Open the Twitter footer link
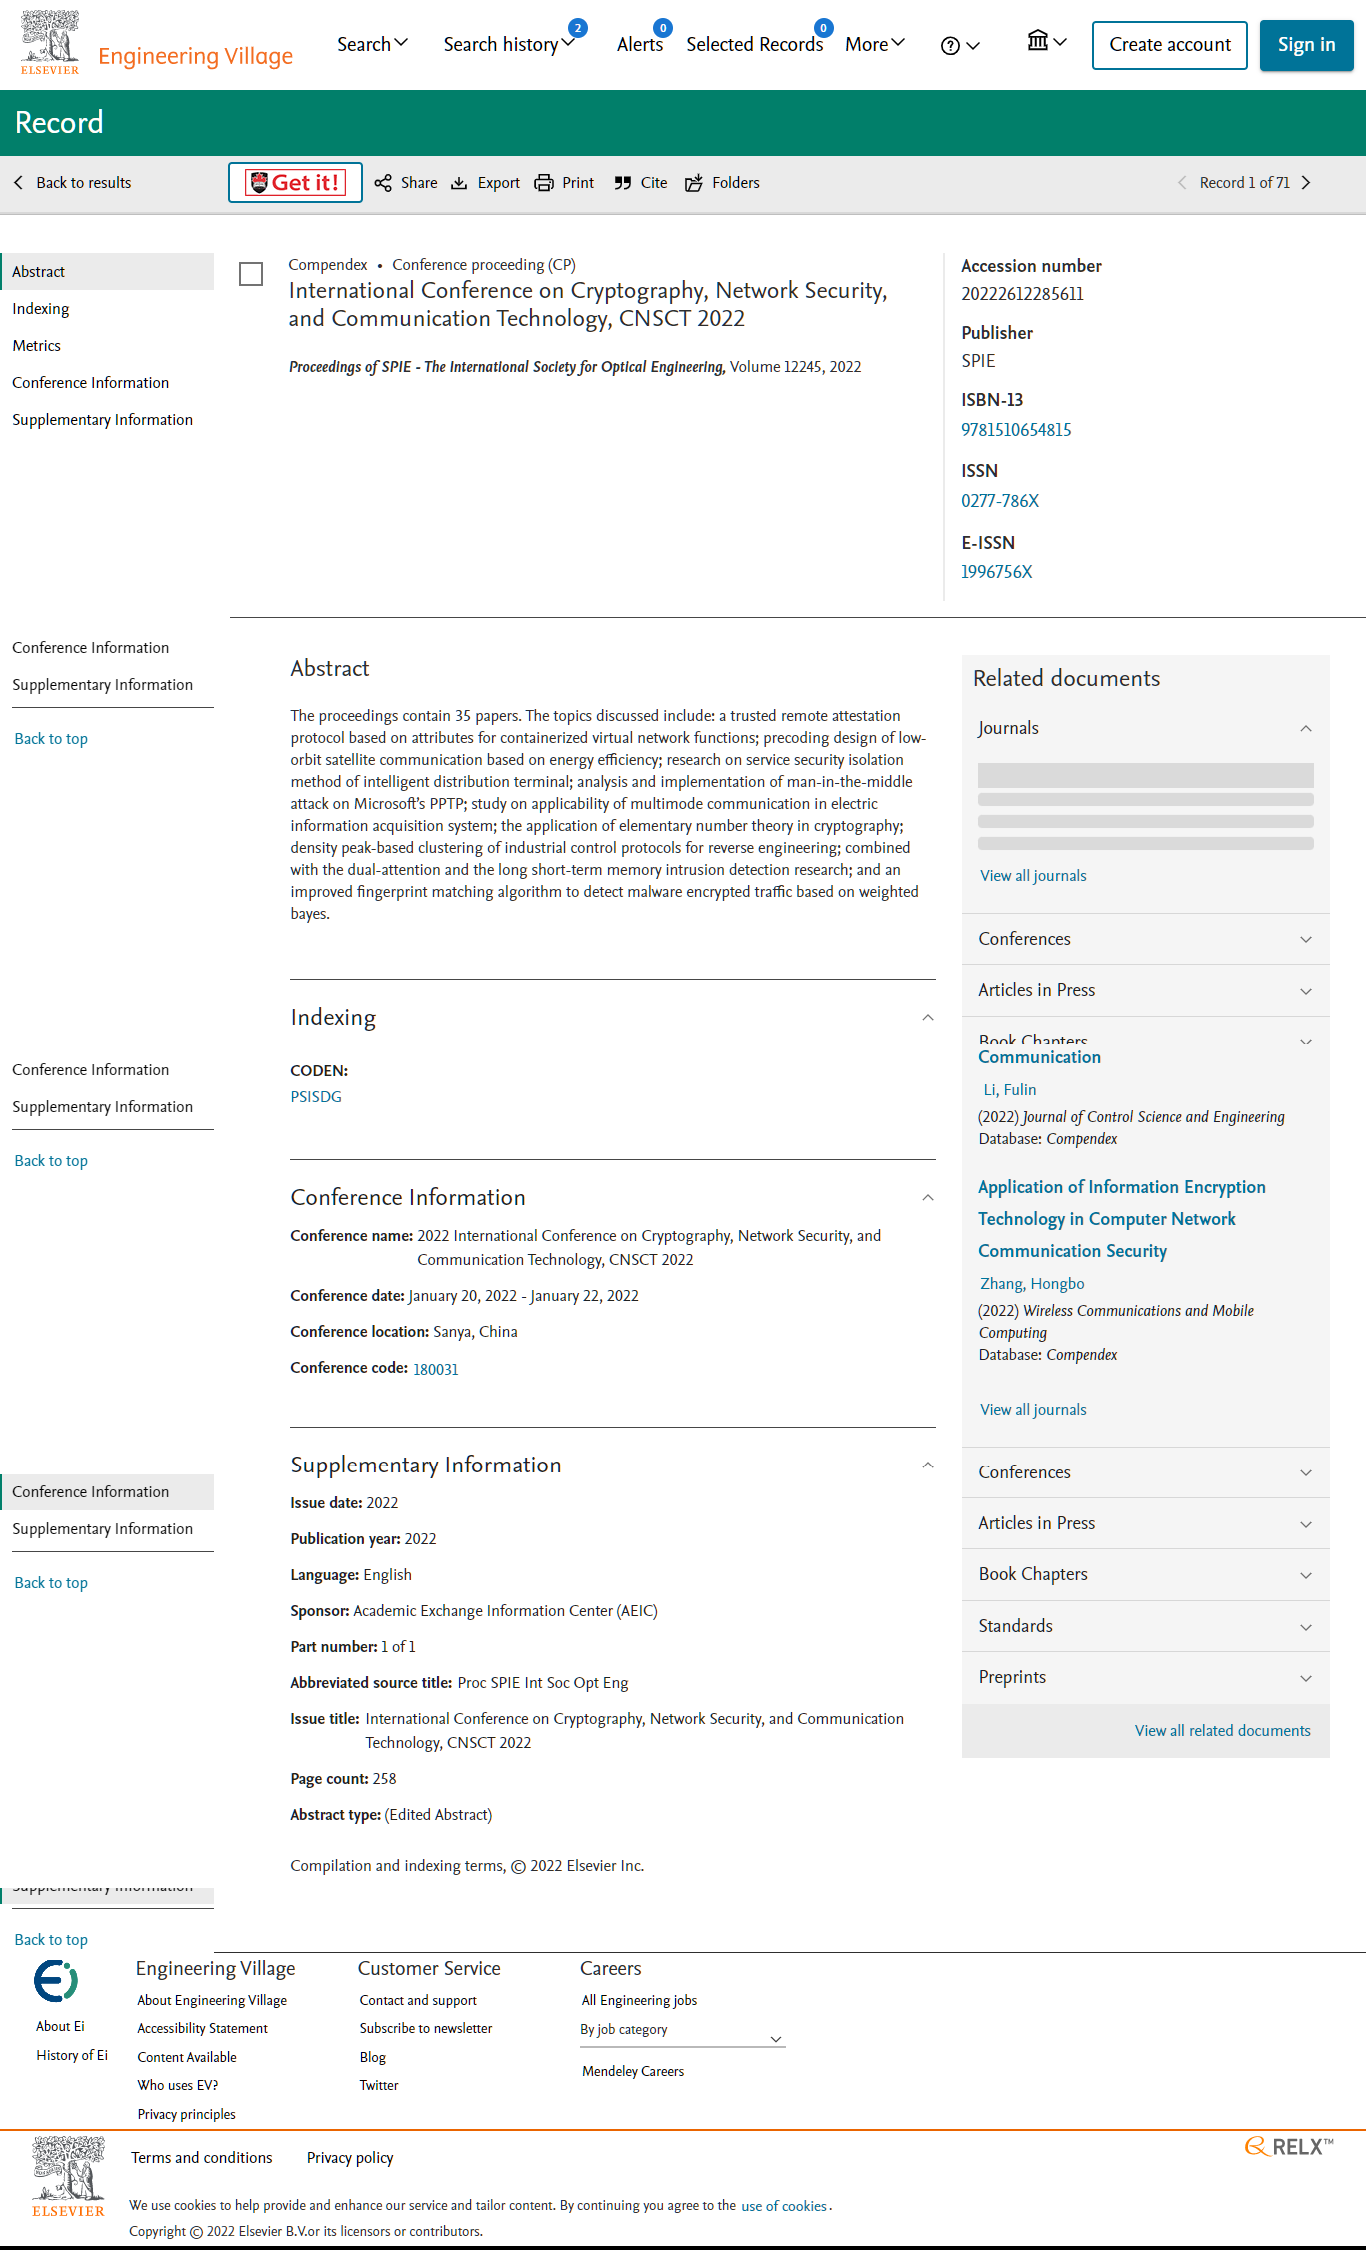Screen dimensions: 1366x2250 coord(379,2085)
